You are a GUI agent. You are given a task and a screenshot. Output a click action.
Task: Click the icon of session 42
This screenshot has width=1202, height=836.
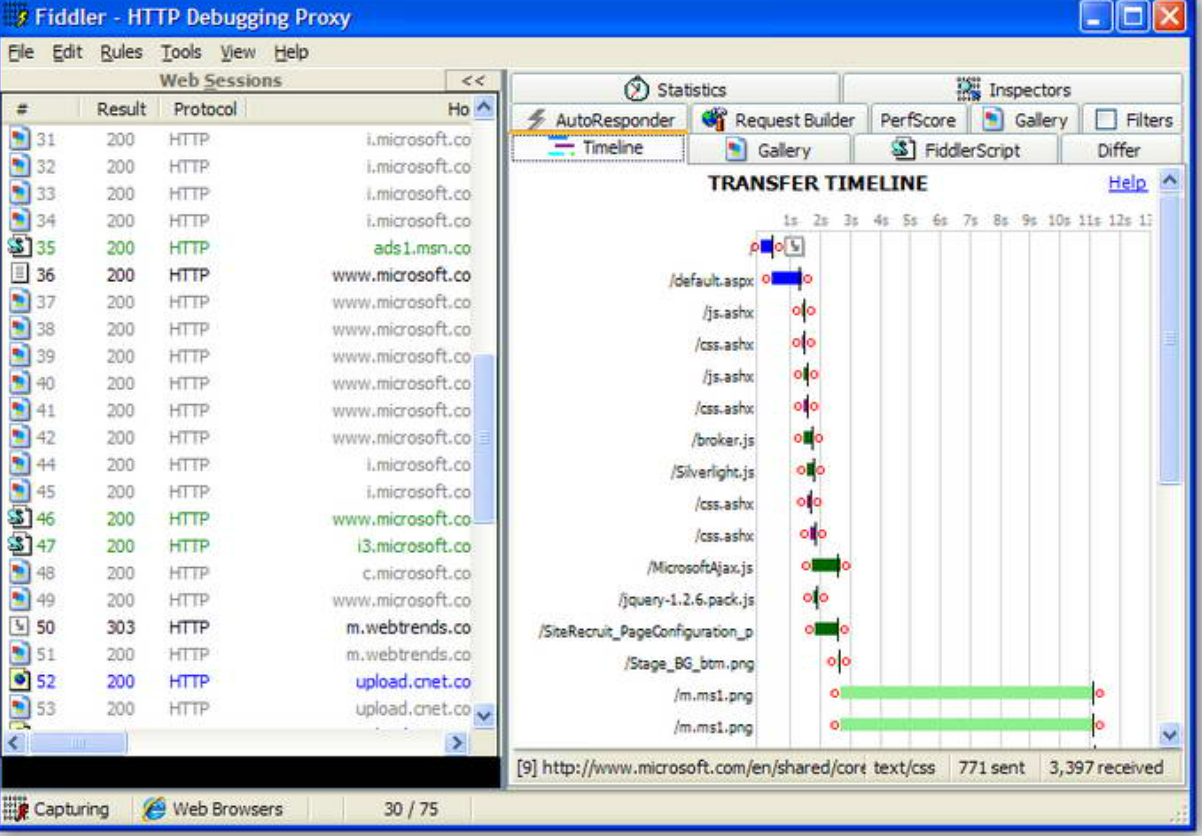tap(19, 437)
